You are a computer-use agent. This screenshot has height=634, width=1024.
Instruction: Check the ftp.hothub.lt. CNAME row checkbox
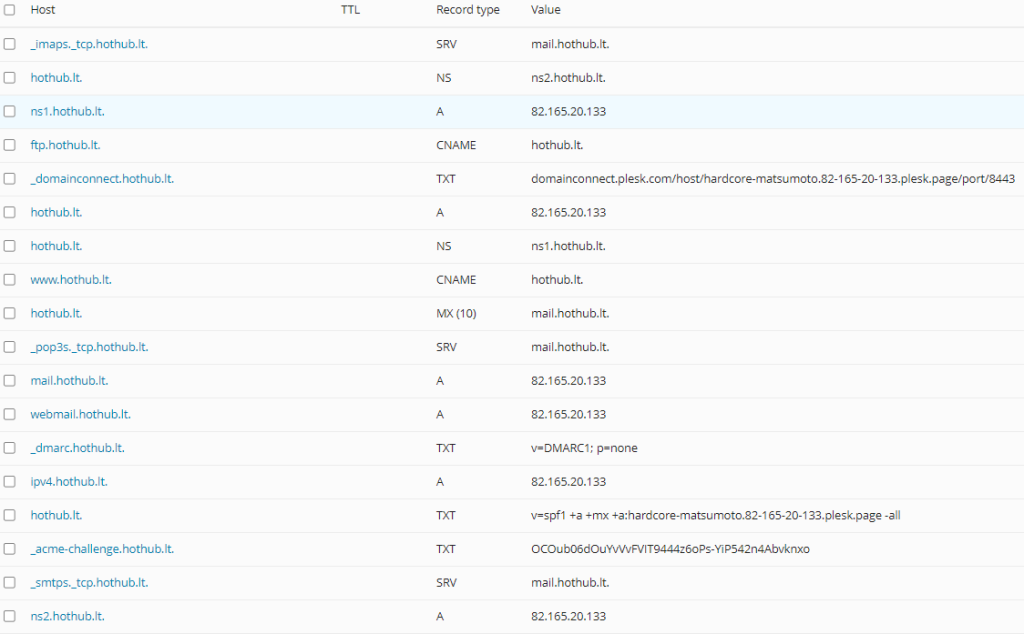(x=9, y=145)
